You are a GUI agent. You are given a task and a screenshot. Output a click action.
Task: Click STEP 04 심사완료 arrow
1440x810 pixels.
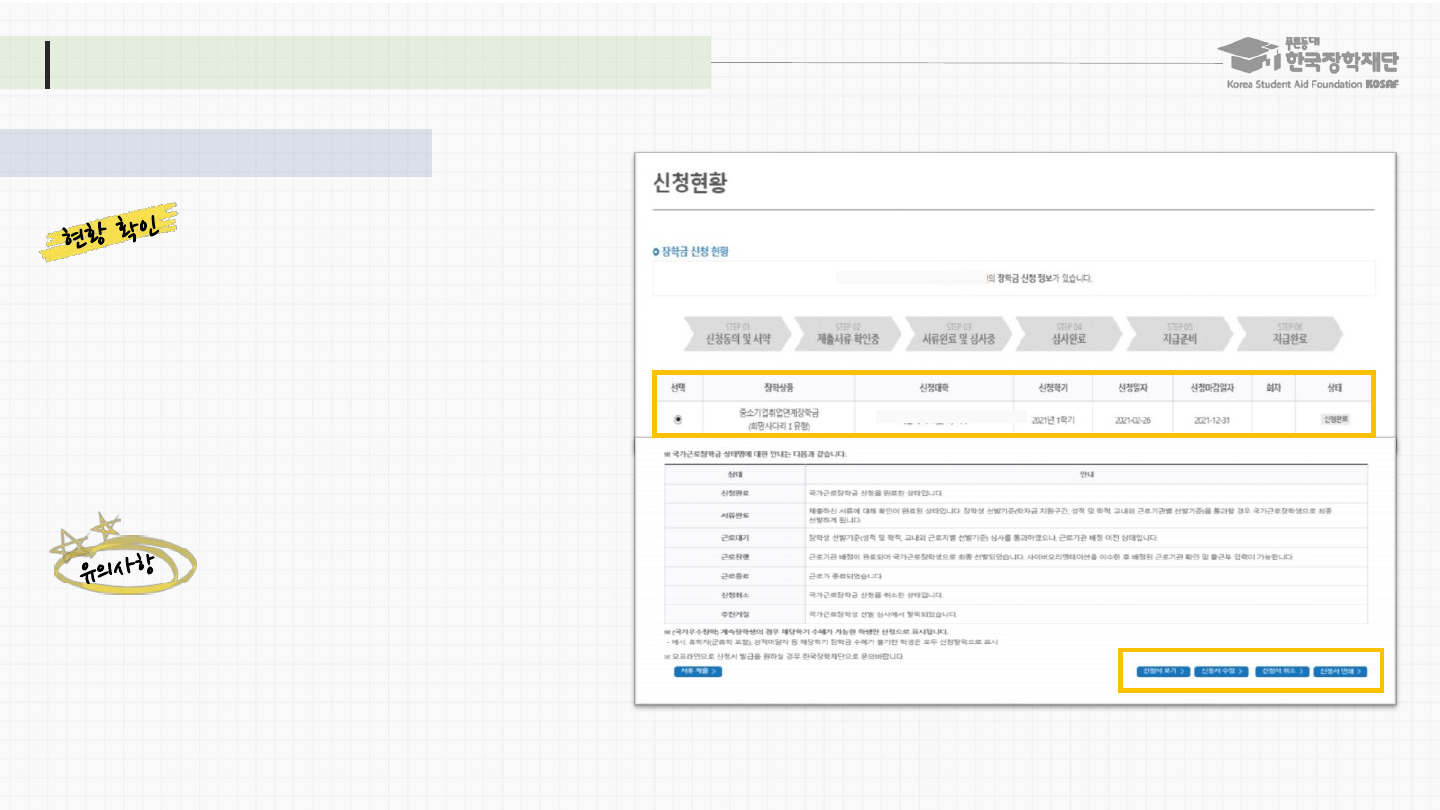(1069, 334)
